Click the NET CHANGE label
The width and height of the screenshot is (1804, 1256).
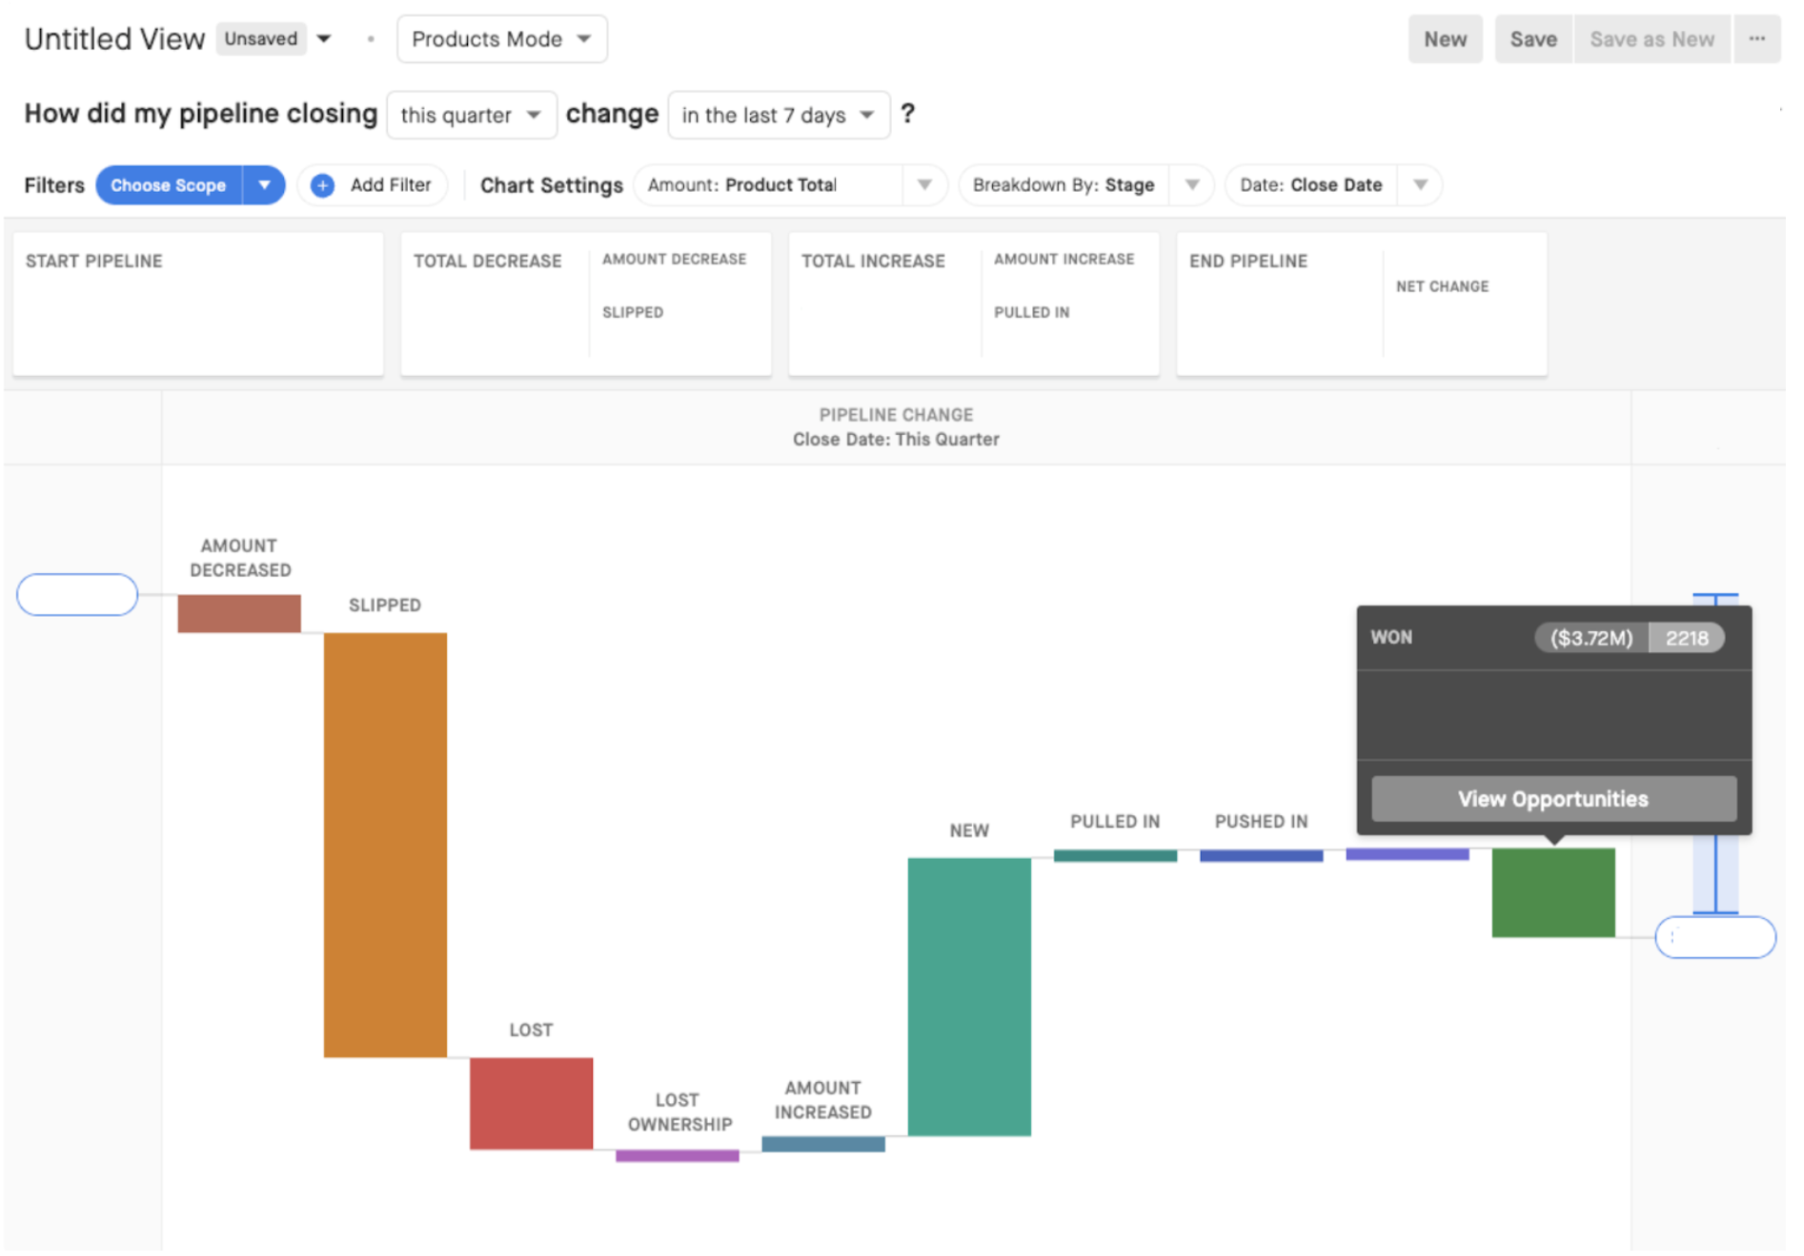coord(1442,286)
